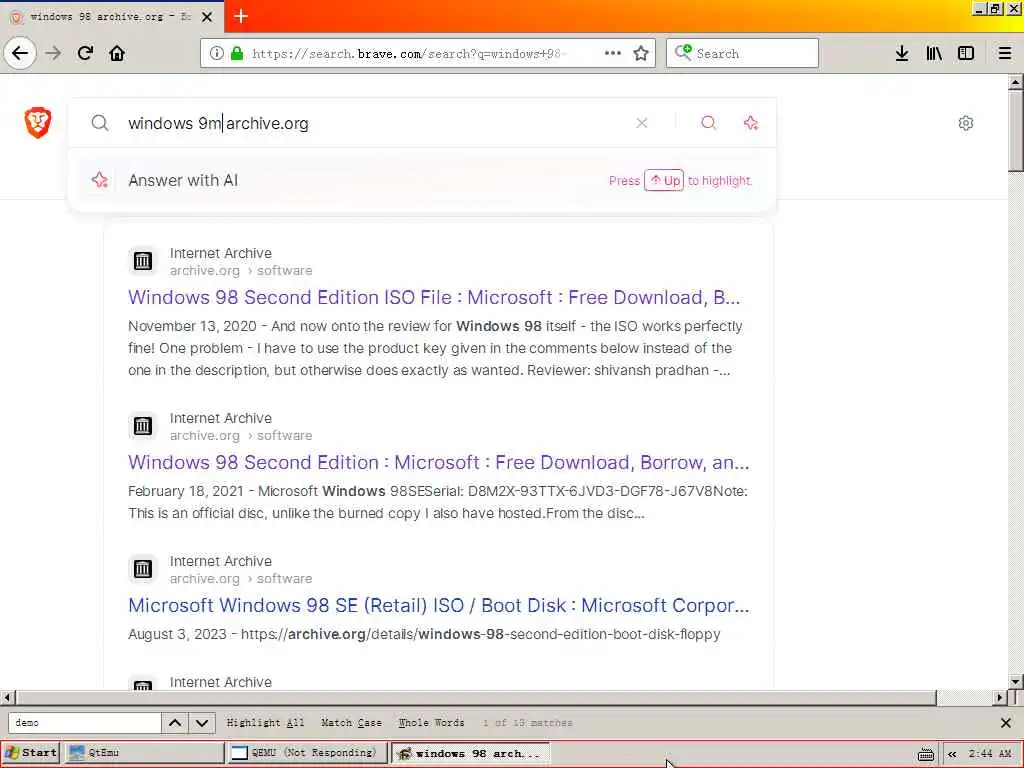Toggle Match Case in find bar

point(351,723)
